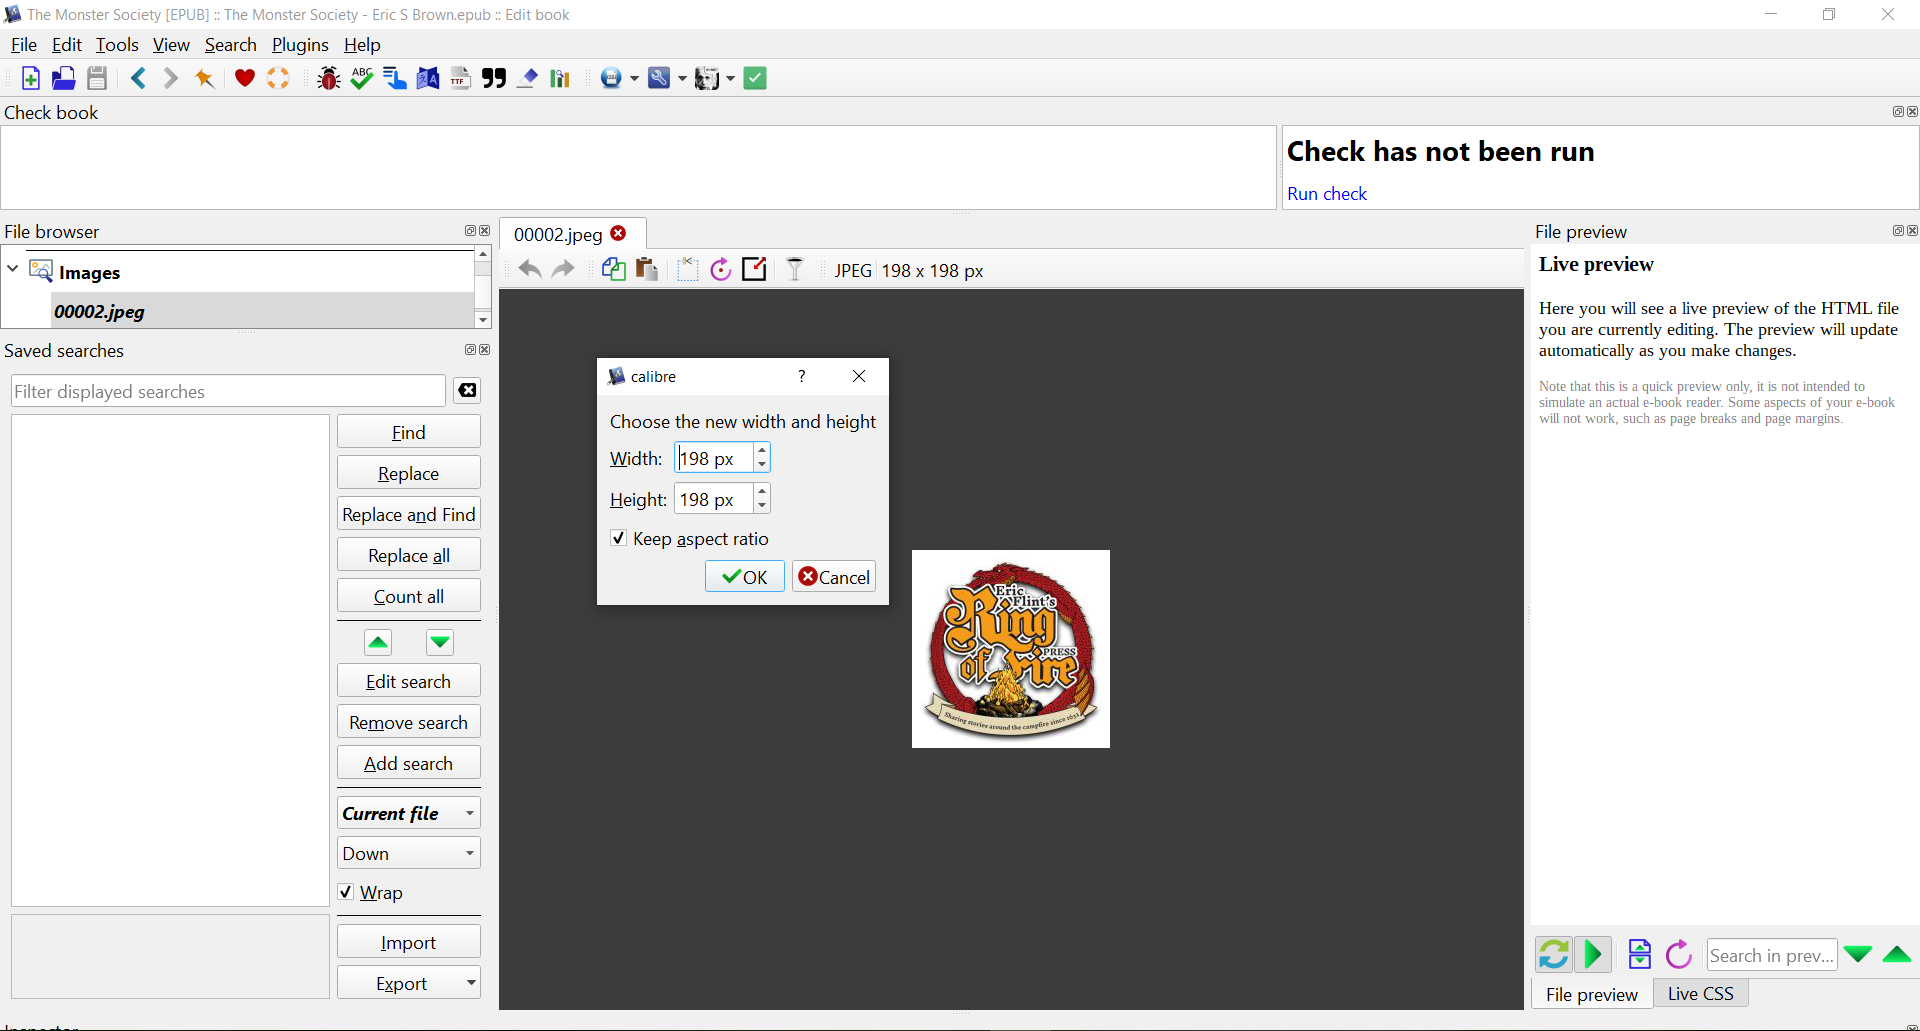Go back with the blue left arrow

coord(138,78)
